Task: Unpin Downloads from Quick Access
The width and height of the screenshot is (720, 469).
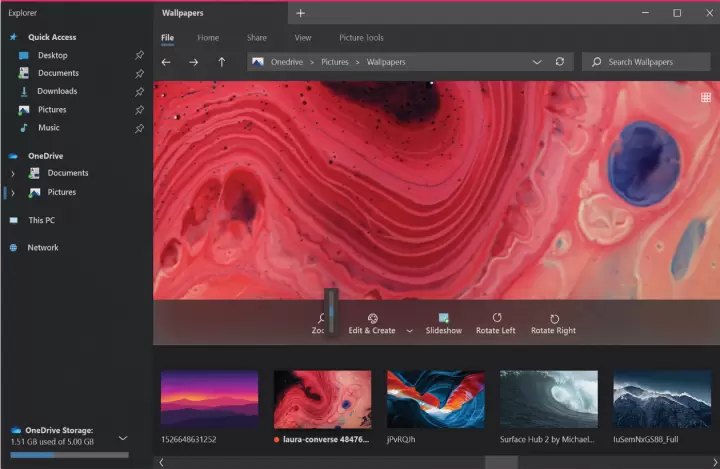Action: tap(139, 91)
